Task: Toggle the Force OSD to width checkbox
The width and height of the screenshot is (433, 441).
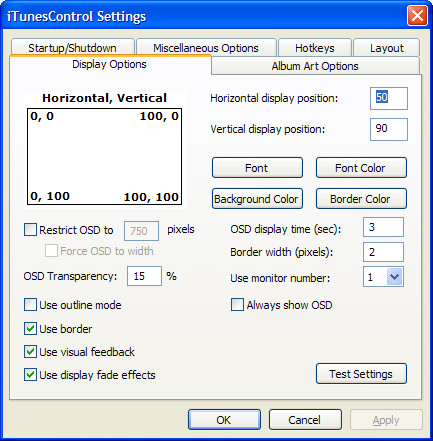Action: [x=51, y=251]
